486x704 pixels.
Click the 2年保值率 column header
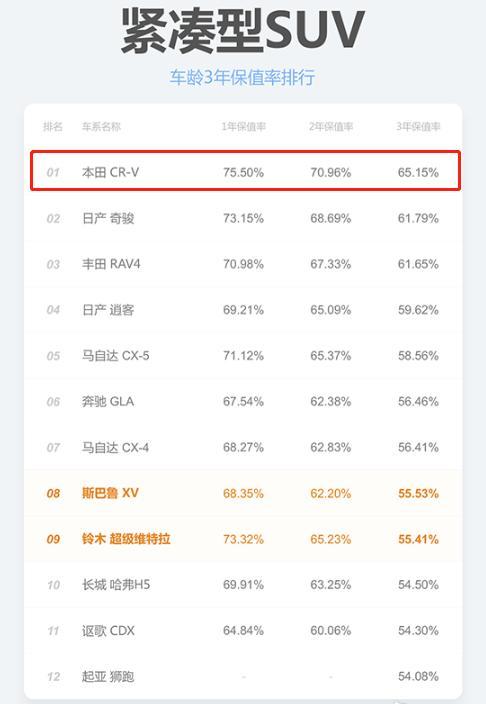tap(331, 127)
